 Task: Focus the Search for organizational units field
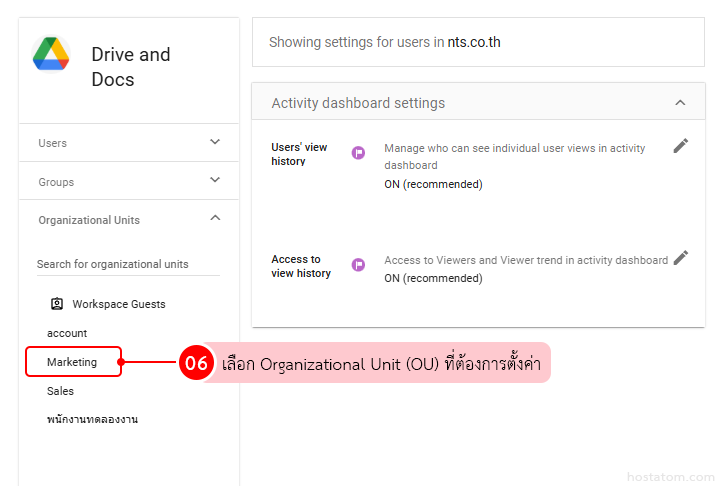click(x=128, y=265)
